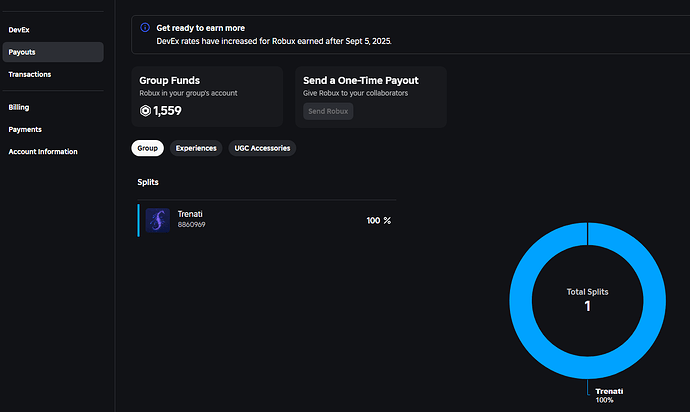The width and height of the screenshot is (690, 412).
Task: Click the Group Funds heading
Action: tap(172, 80)
